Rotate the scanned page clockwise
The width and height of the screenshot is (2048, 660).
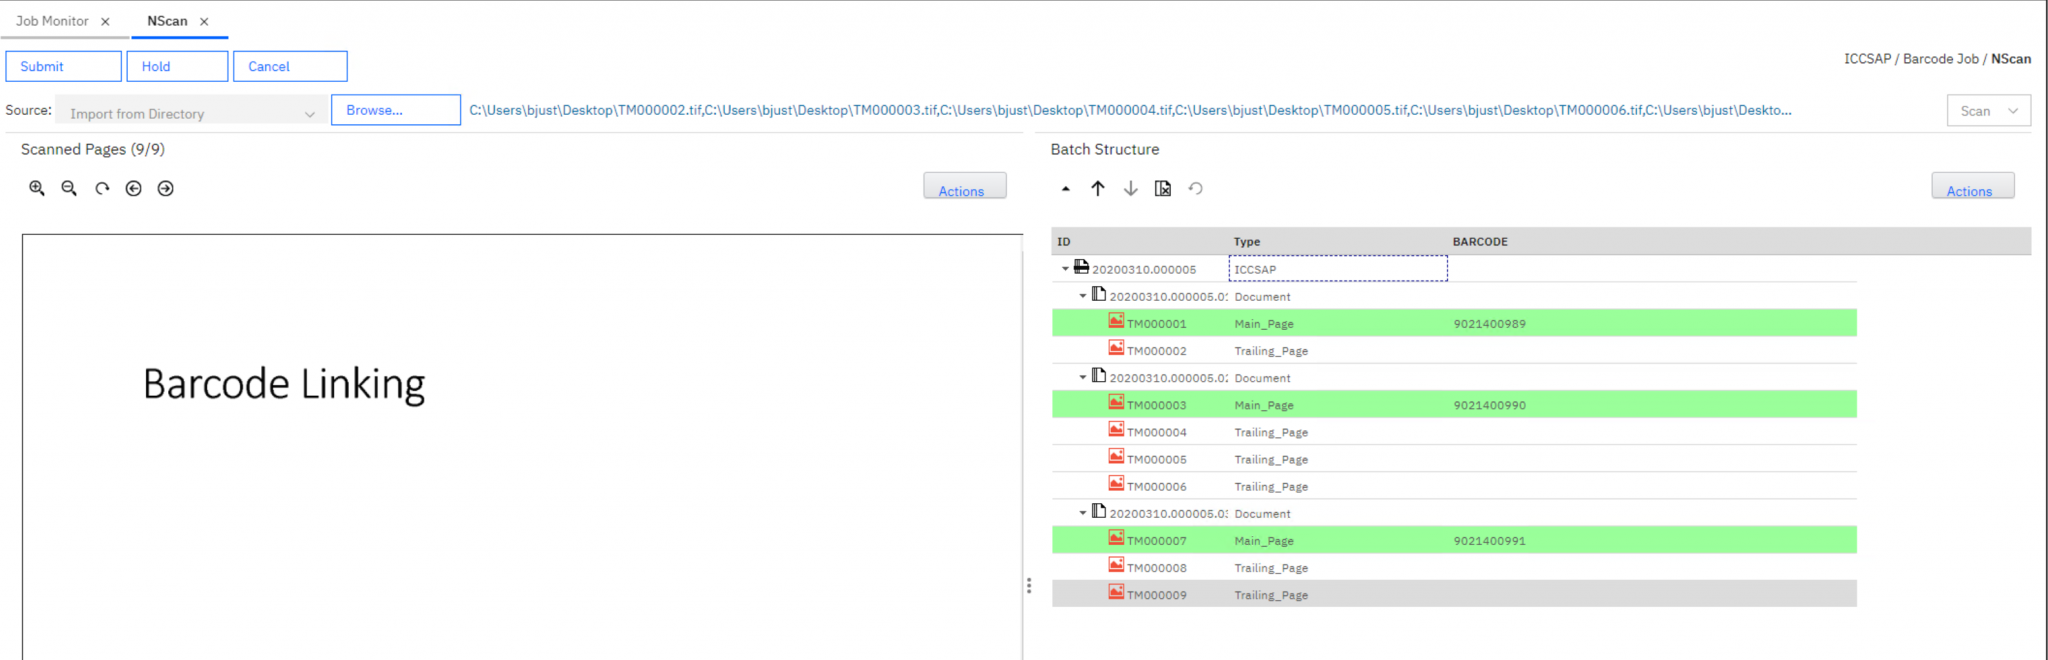coord(102,188)
